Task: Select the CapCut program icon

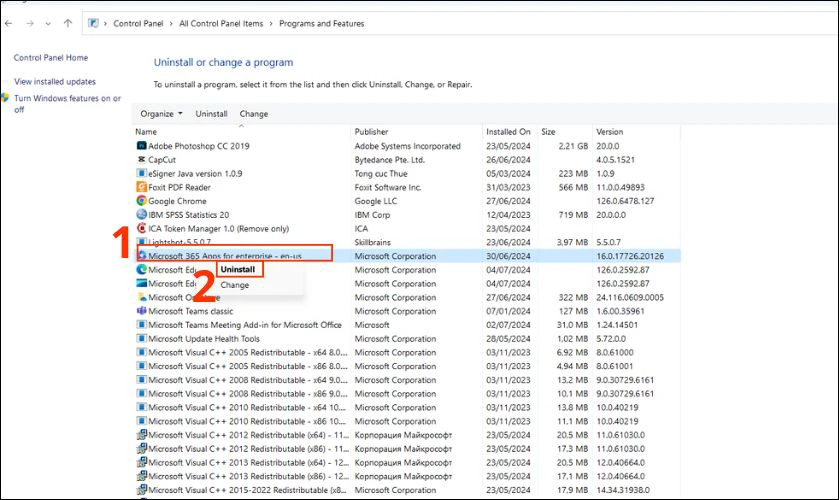Action: point(141,160)
